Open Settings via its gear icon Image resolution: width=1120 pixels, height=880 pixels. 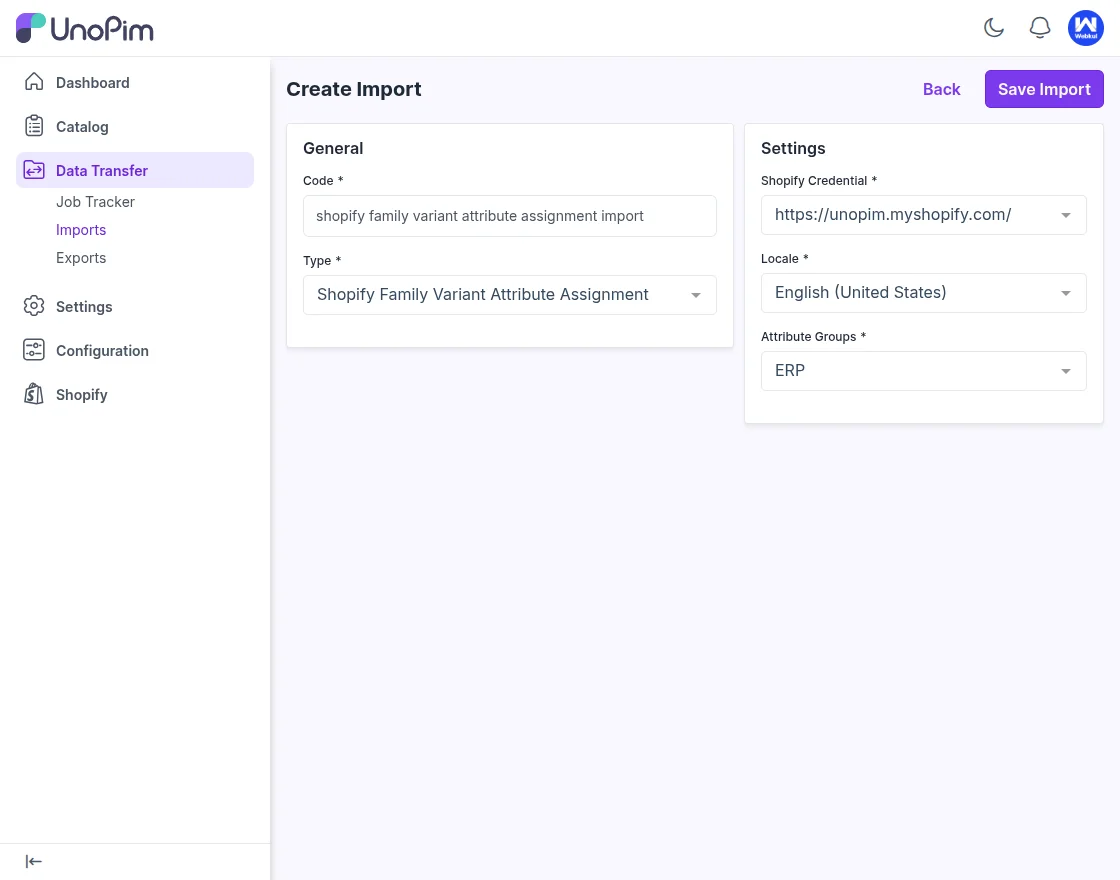(x=34, y=307)
